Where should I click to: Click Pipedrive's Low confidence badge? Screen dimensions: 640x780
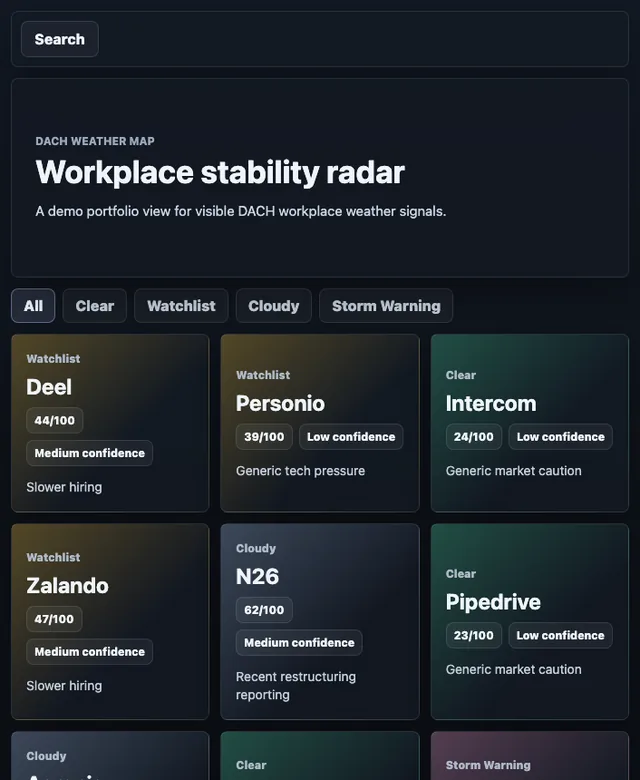click(x=560, y=635)
